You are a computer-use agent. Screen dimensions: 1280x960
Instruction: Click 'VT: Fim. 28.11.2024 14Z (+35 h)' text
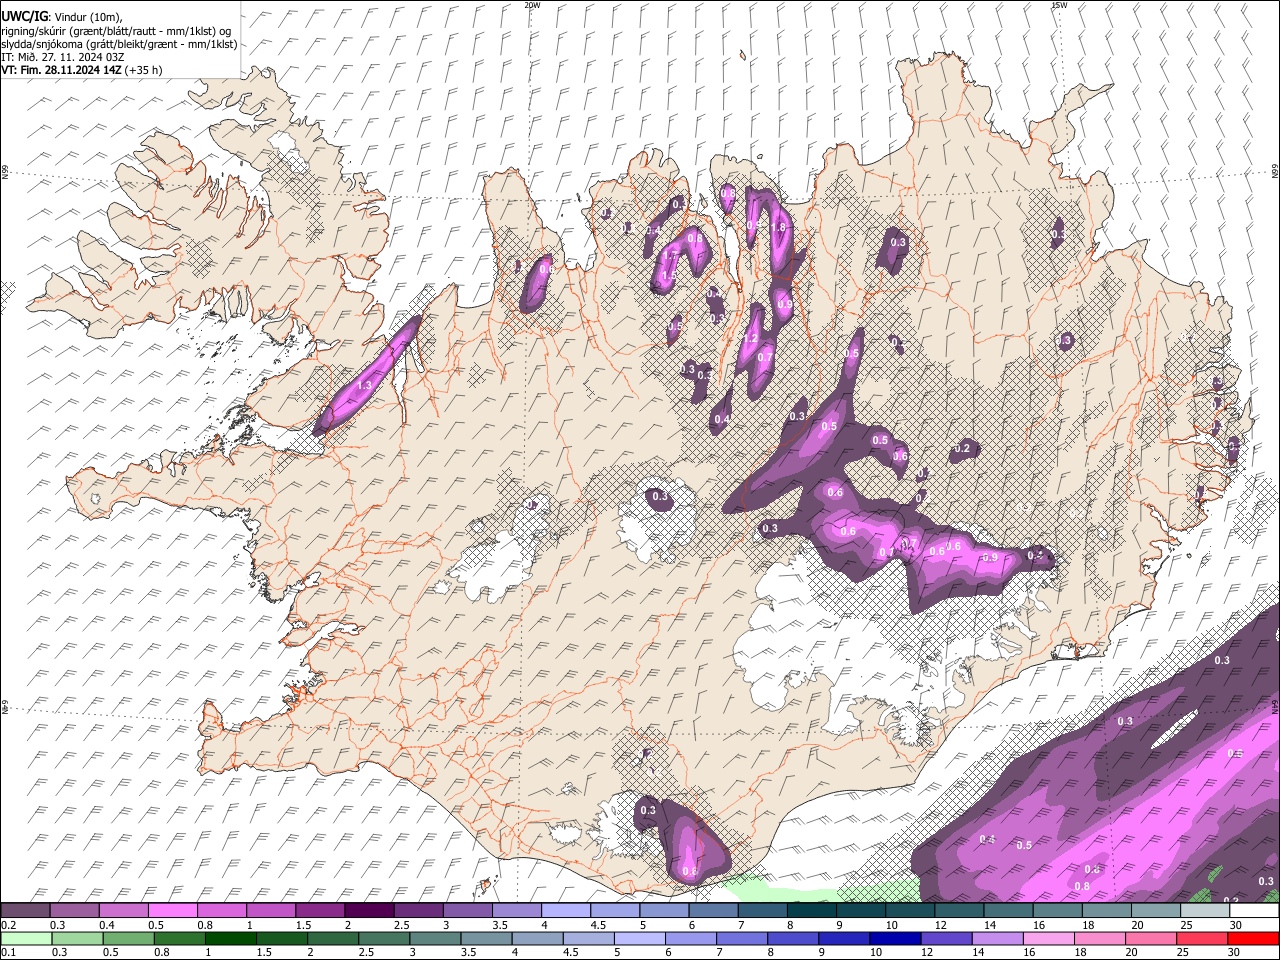[x=82, y=70]
